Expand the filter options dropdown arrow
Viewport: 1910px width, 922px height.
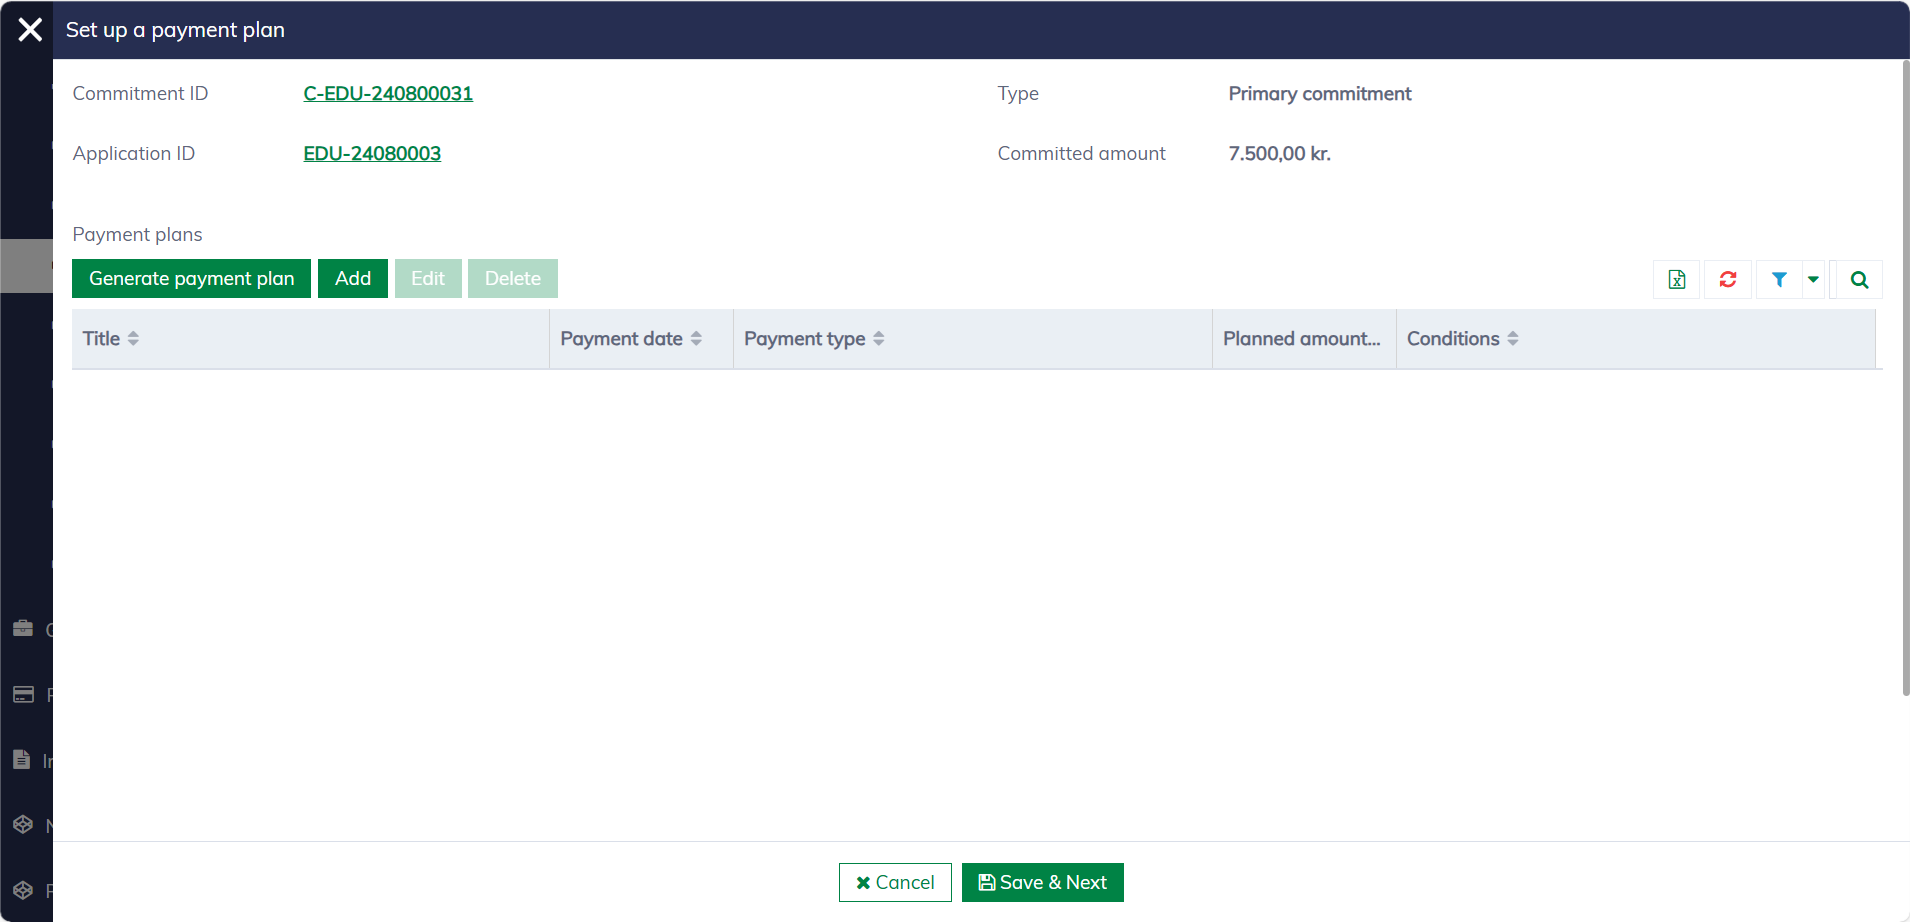click(x=1813, y=280)
